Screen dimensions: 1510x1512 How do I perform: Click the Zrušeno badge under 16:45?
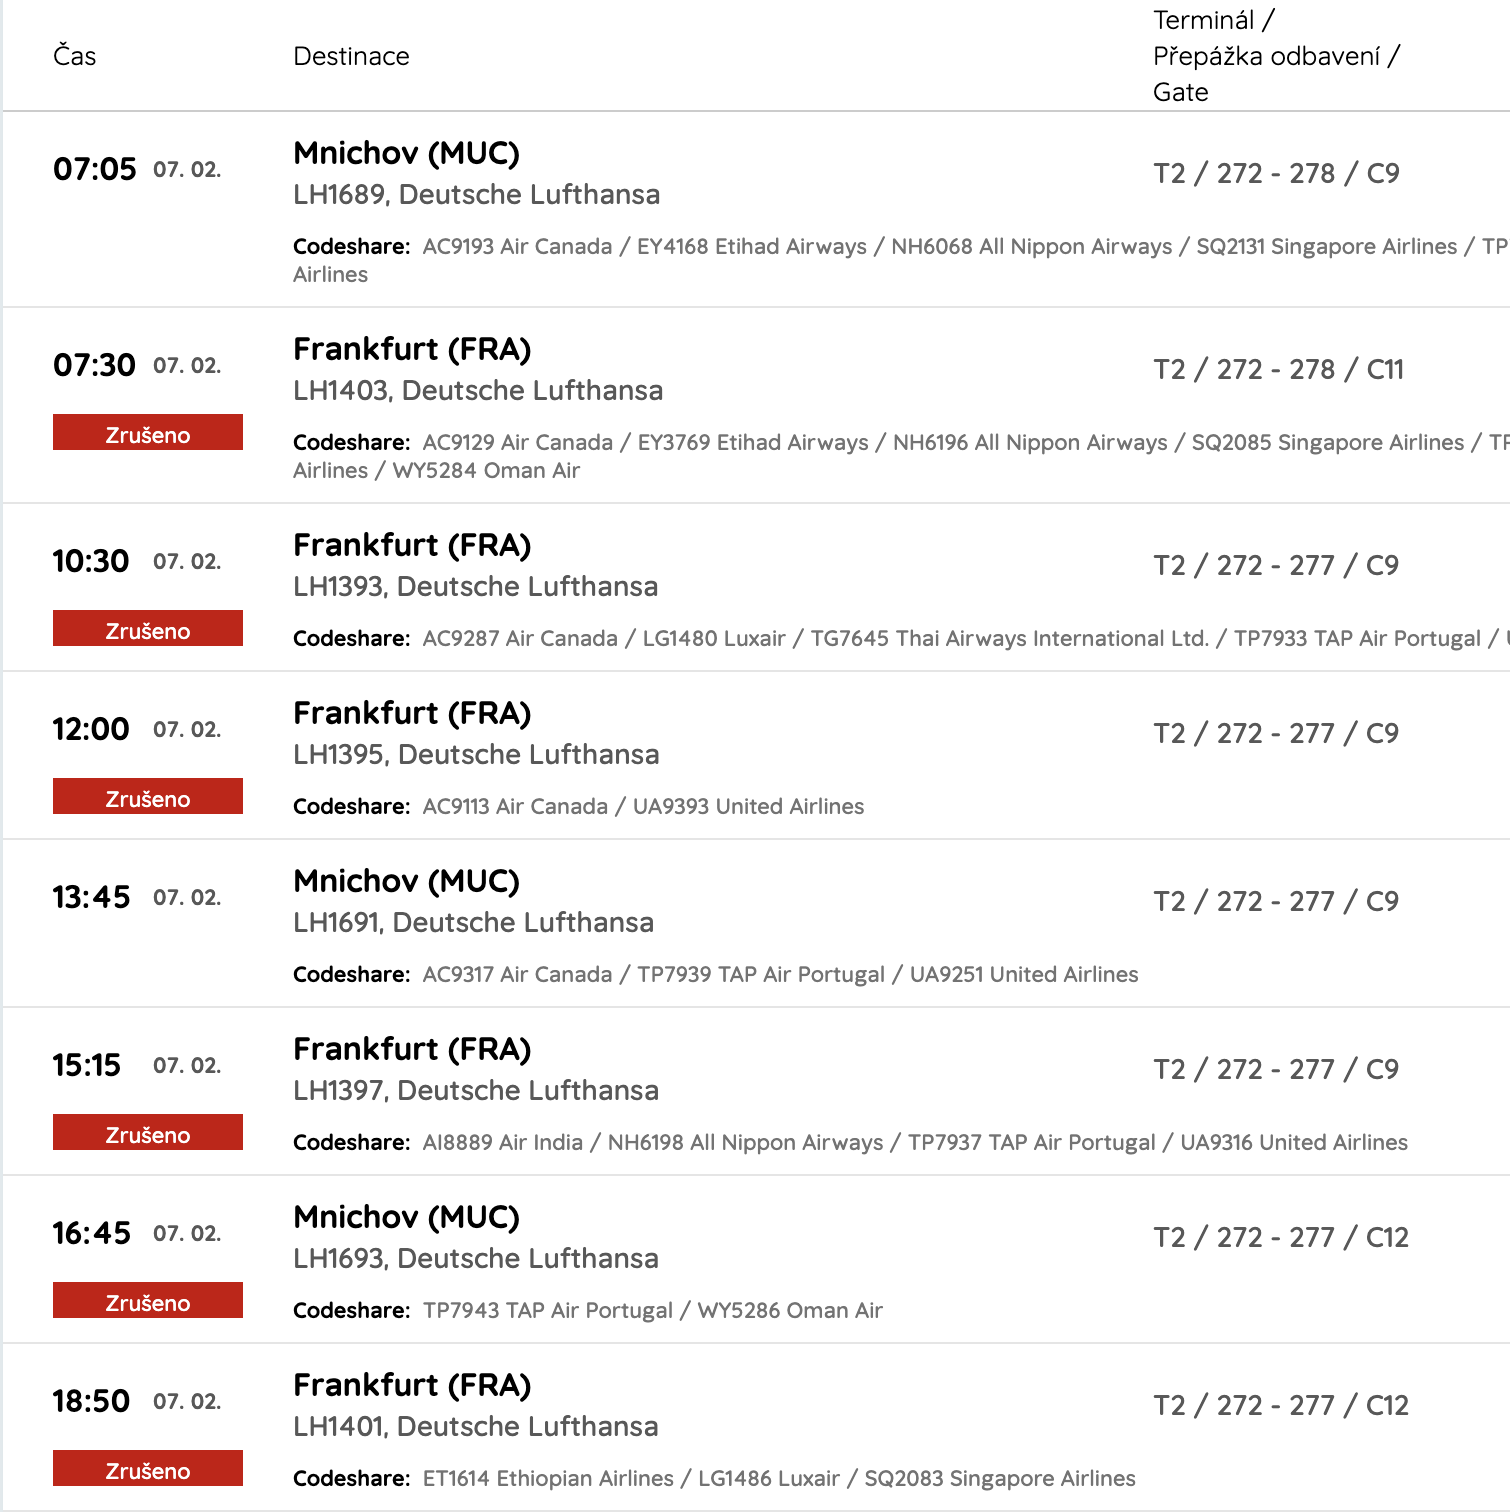[x=148, y=1301]
